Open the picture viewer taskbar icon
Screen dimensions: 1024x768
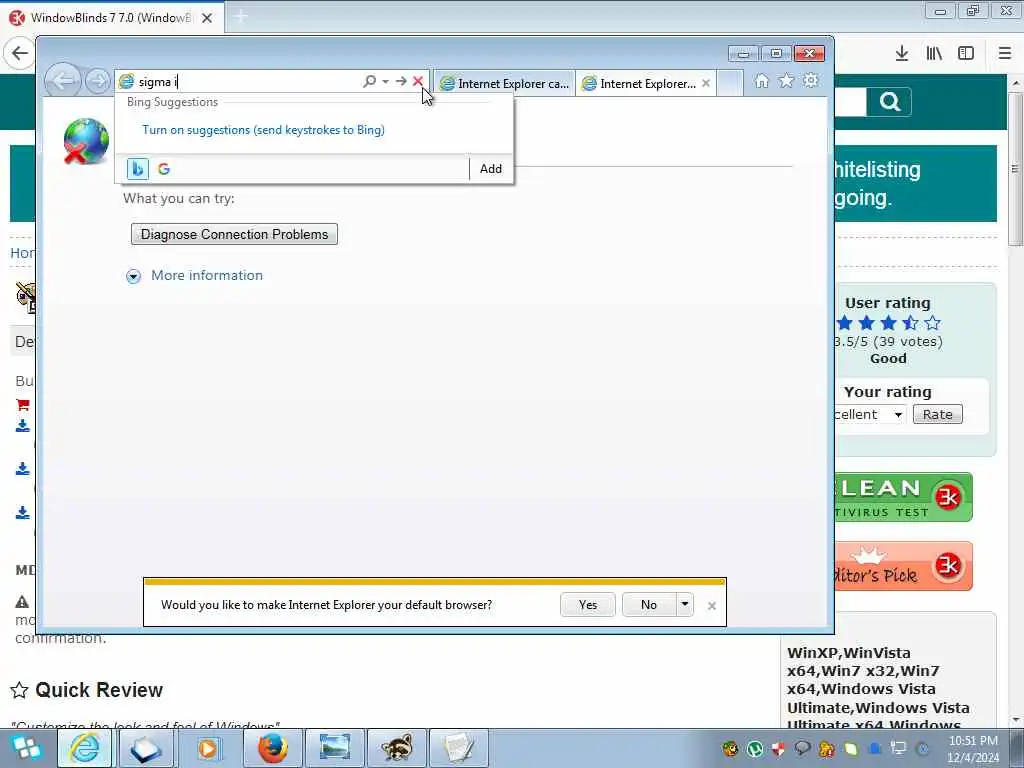[334, 748]
